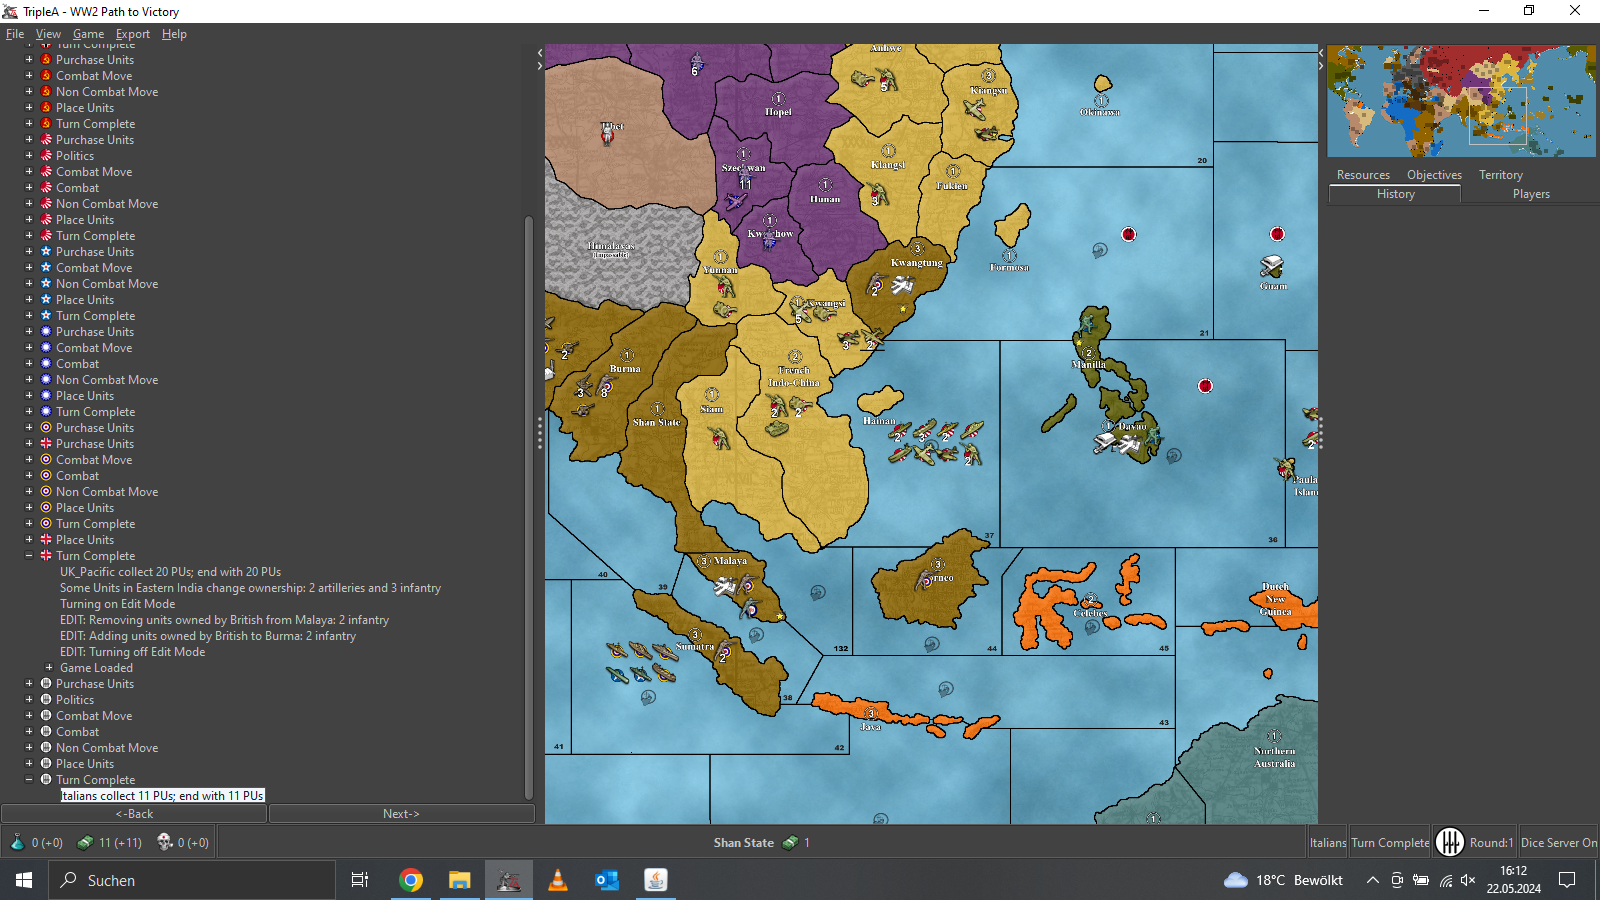1600x900 pixels.
Task: Click the <-Back button
Action: (x=134, y=814)
